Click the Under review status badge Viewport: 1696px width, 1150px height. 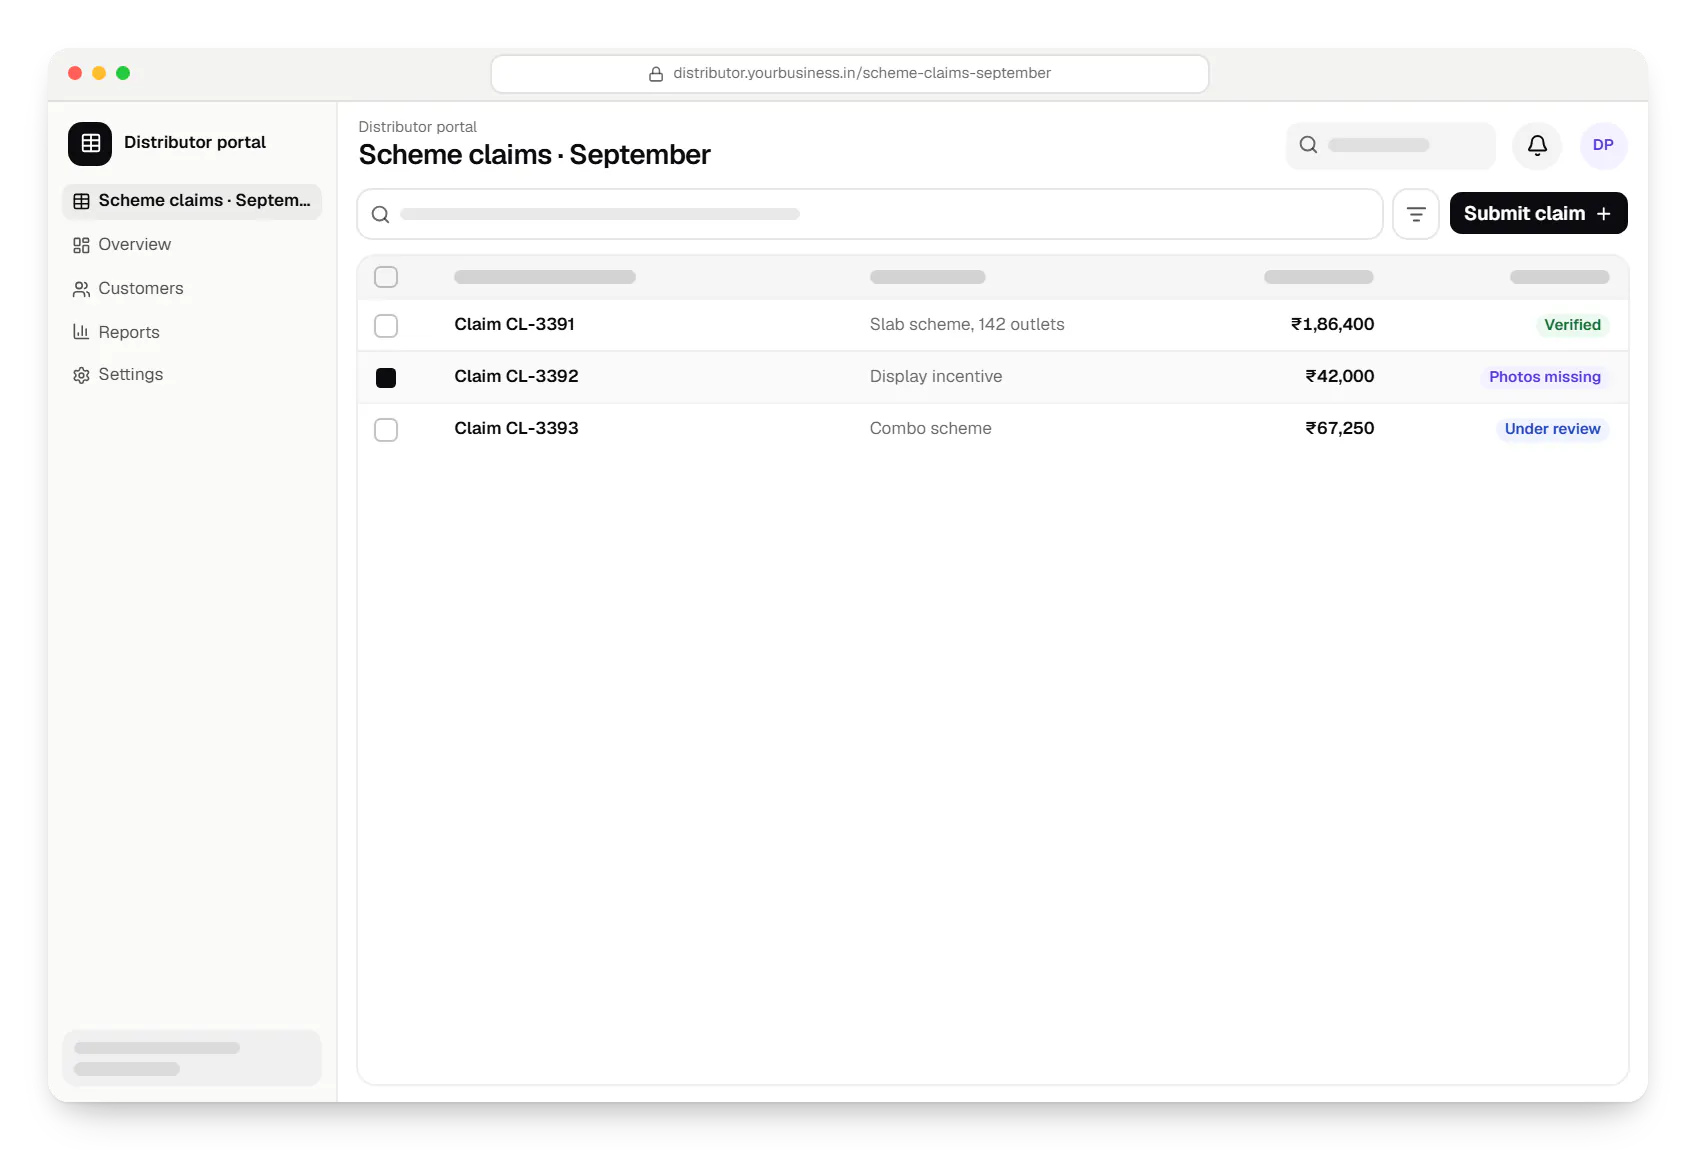tap(1552, 429)
